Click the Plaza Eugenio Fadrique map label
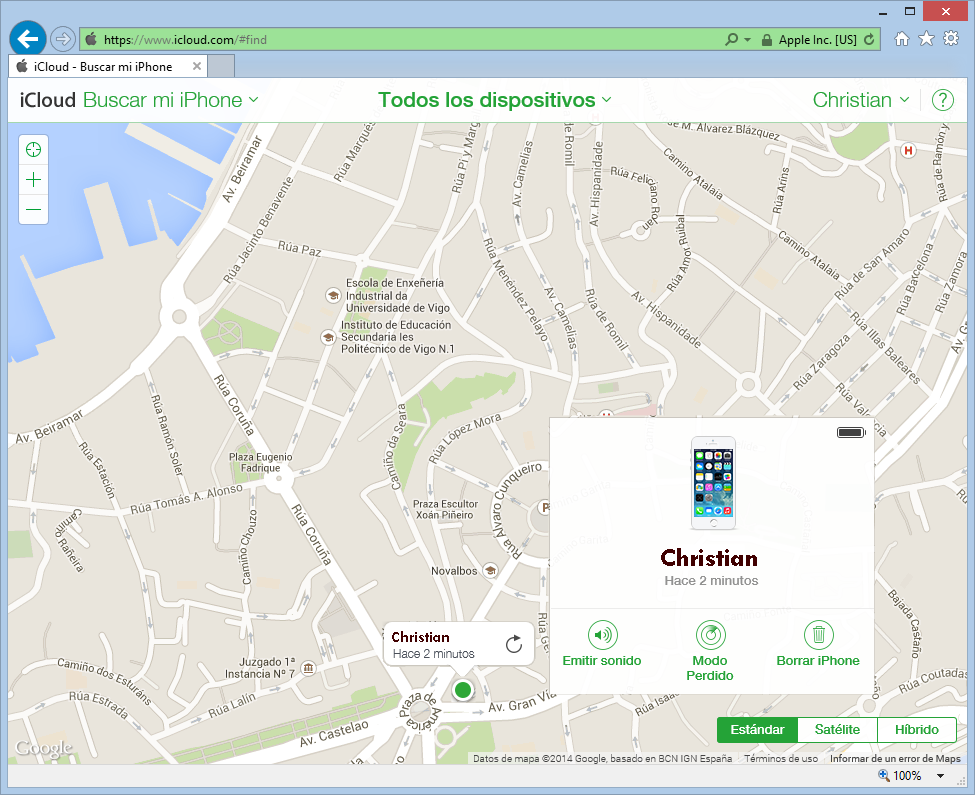This screenshot has width=975, height=795. click(261, 462)
